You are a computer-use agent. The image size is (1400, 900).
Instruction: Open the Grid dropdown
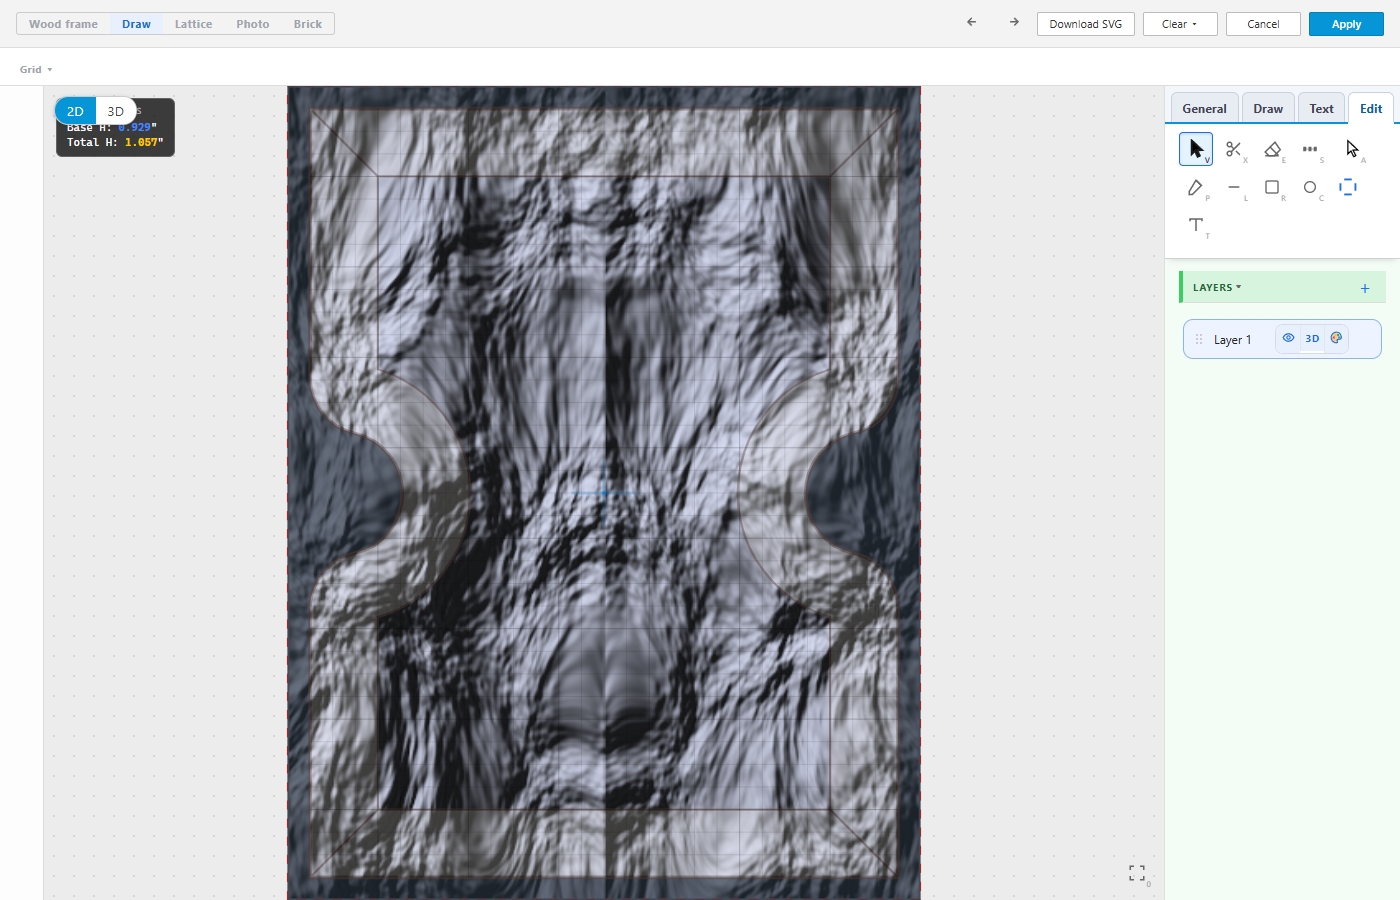pyautogui.click(x=36, y=69)
